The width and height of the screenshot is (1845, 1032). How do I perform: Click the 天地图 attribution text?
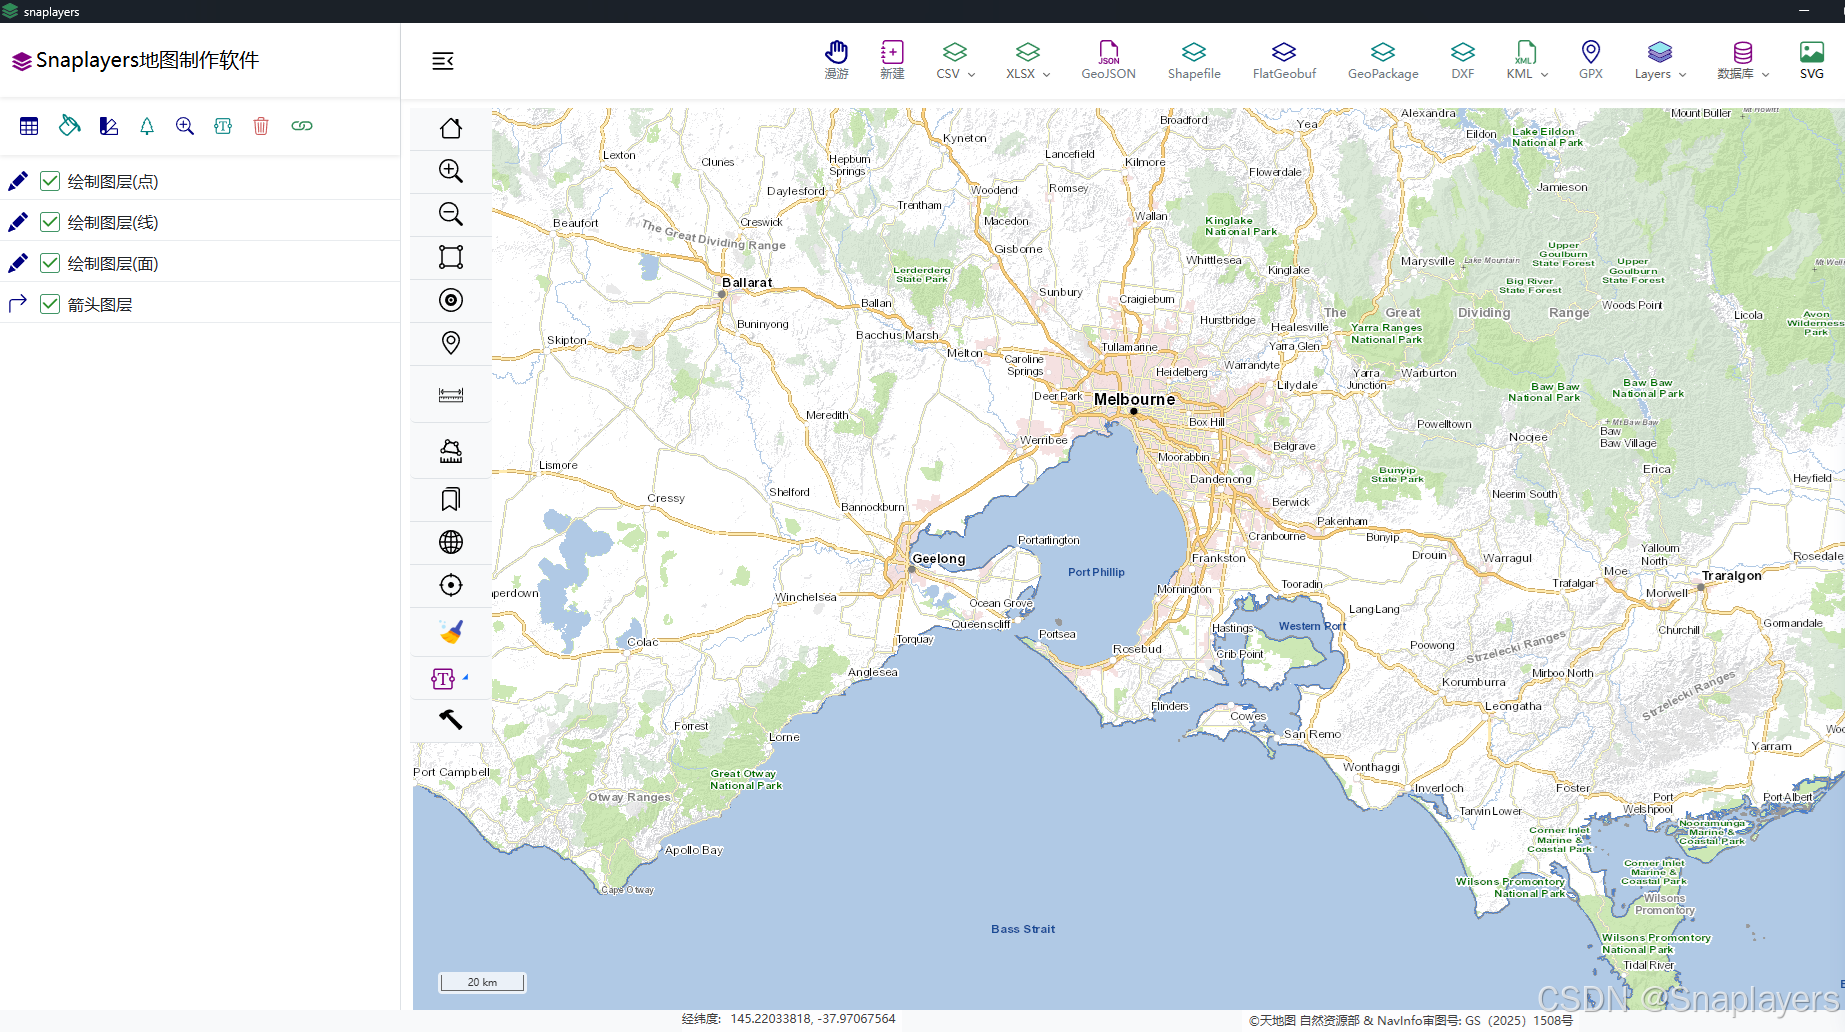[1410, 1021]
